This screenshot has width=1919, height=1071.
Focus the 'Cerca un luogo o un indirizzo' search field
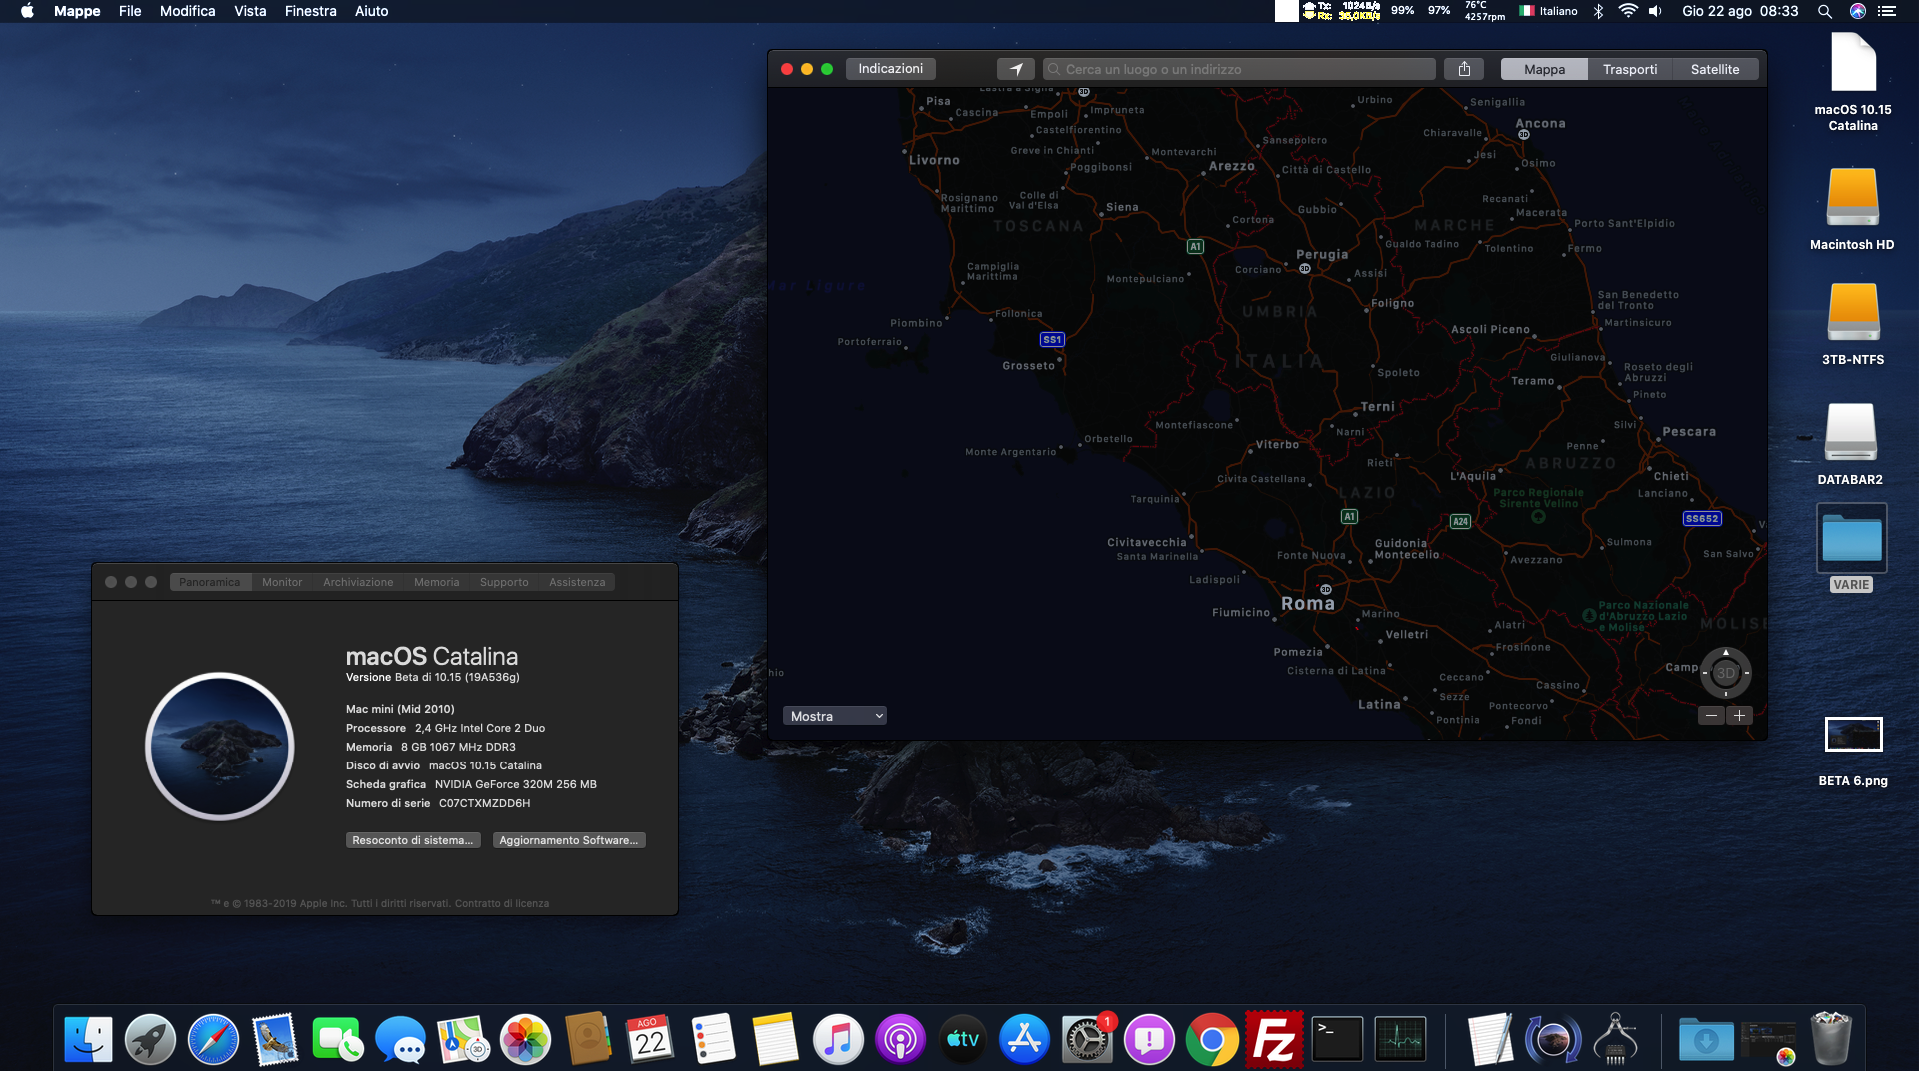[x=1239, y=69]
